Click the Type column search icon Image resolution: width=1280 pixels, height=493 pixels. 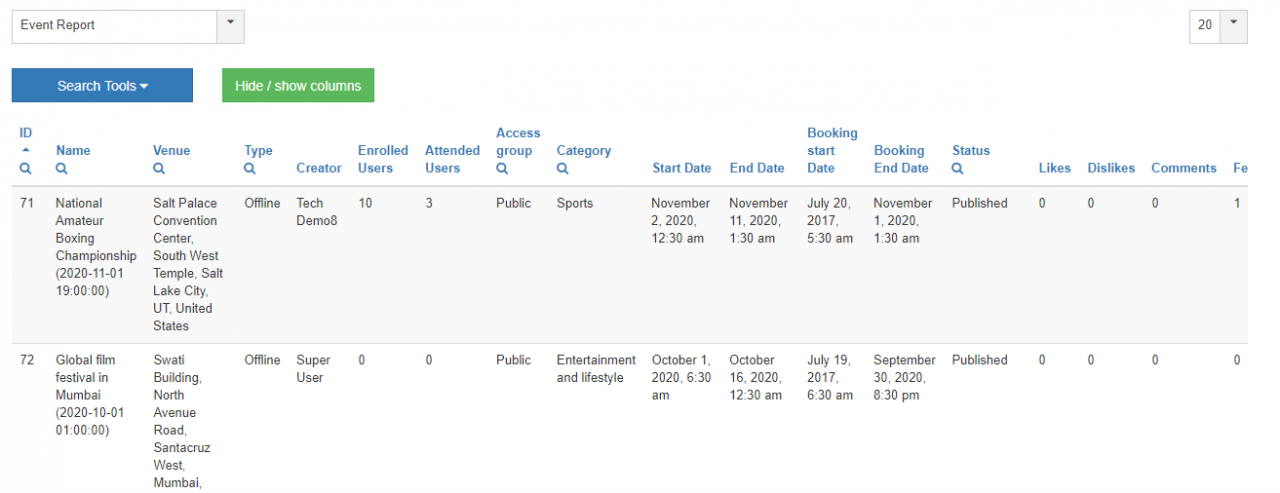point(250,169)
